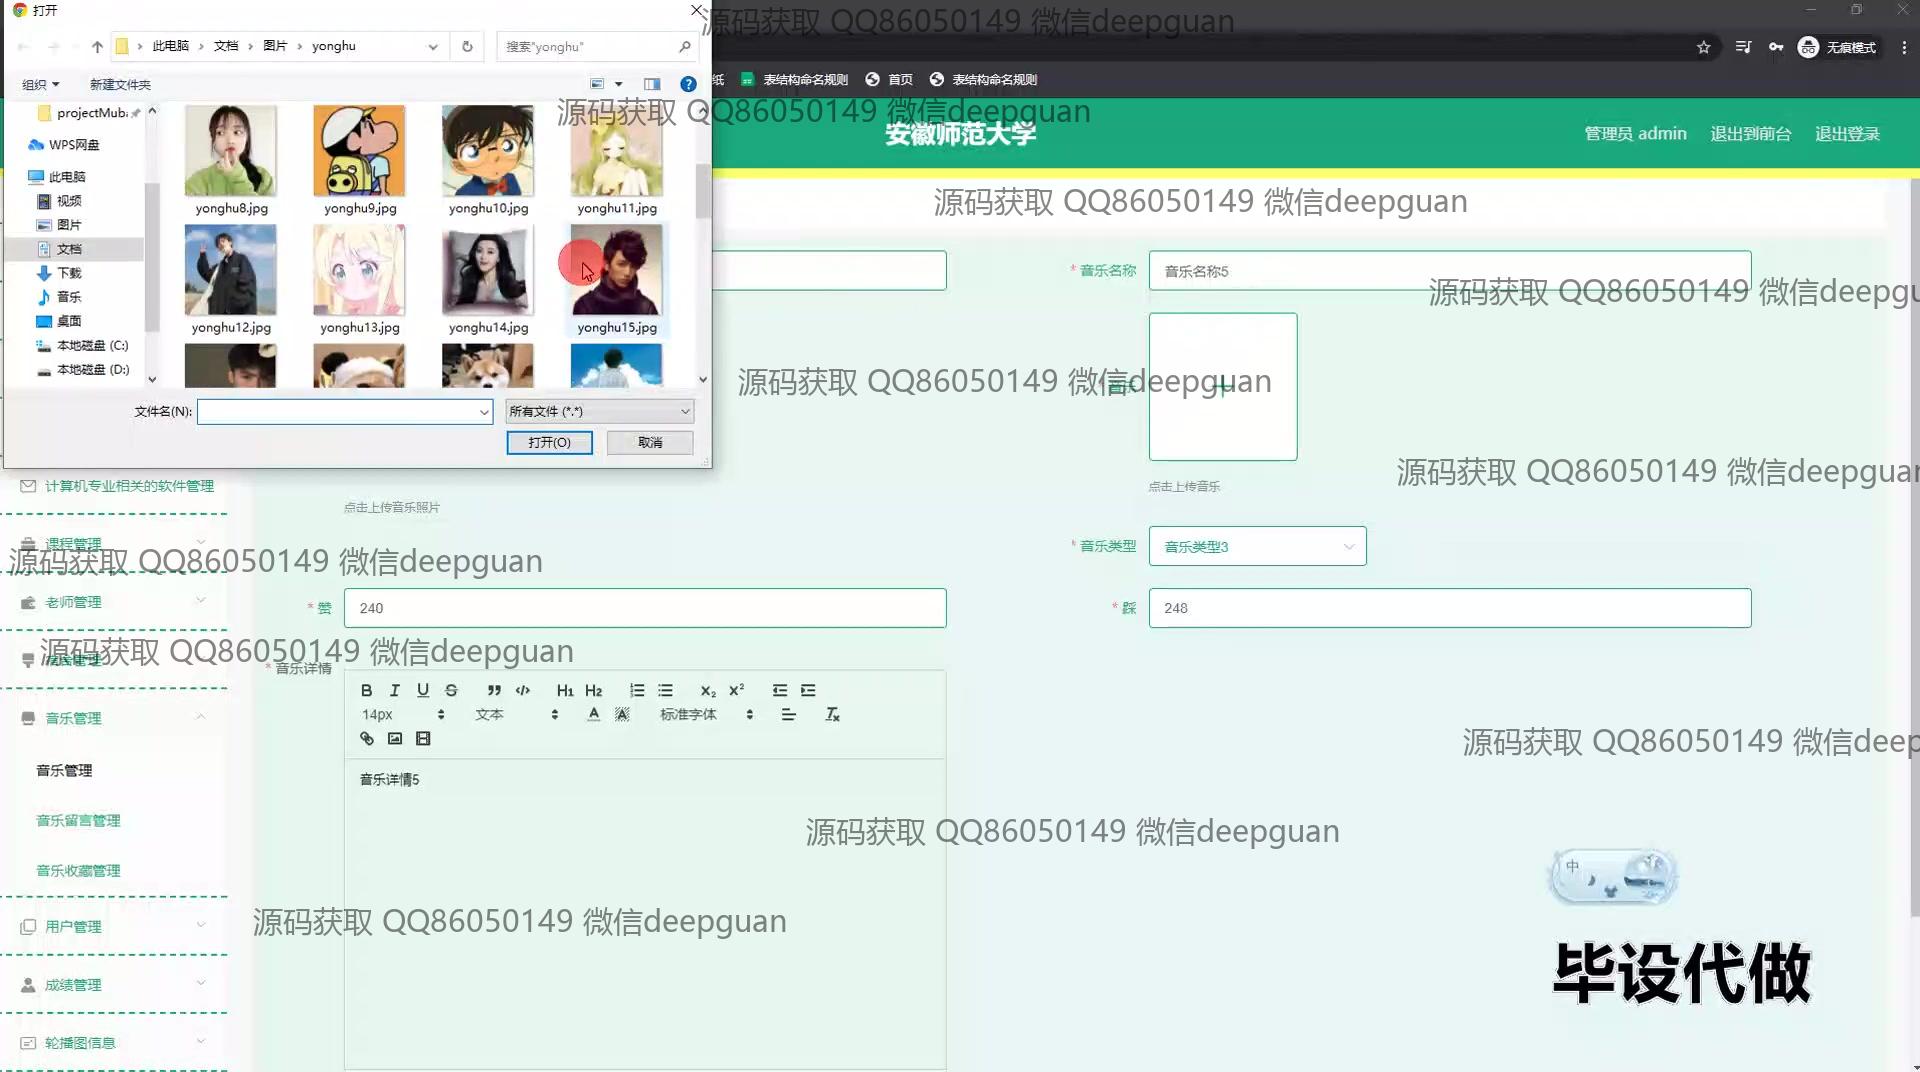This screenshot has width=1920, height=1072.
Task: Insert an ordered list in the editor
Action: 637,690
